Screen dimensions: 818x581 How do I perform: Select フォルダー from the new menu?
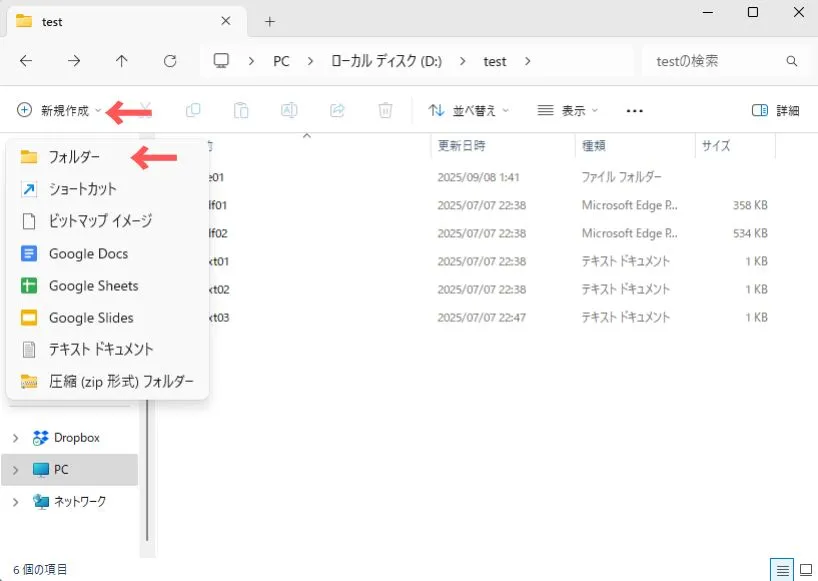tap(74, 157)
